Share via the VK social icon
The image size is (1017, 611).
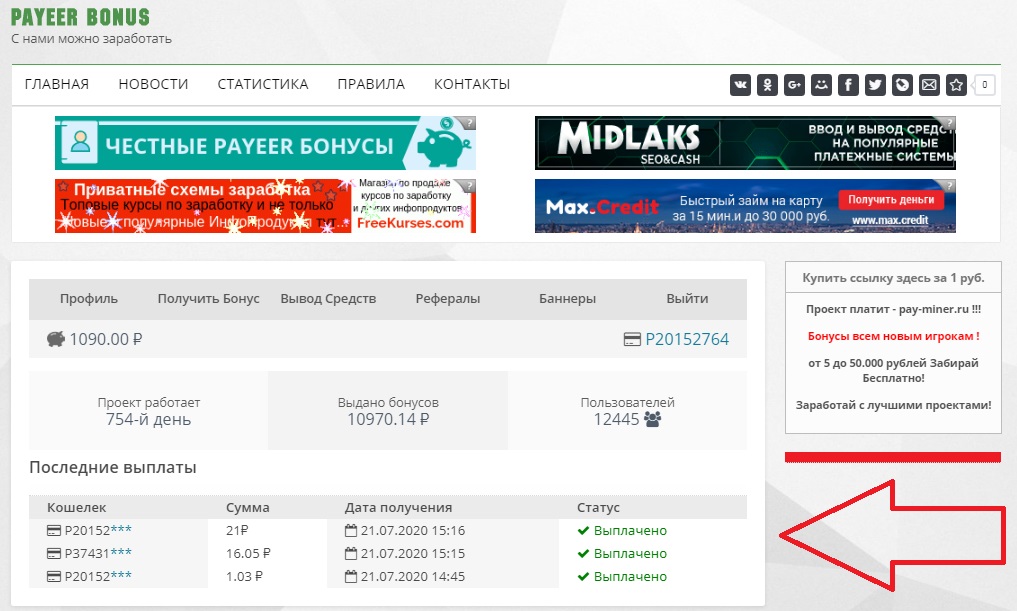pos(740,84)
